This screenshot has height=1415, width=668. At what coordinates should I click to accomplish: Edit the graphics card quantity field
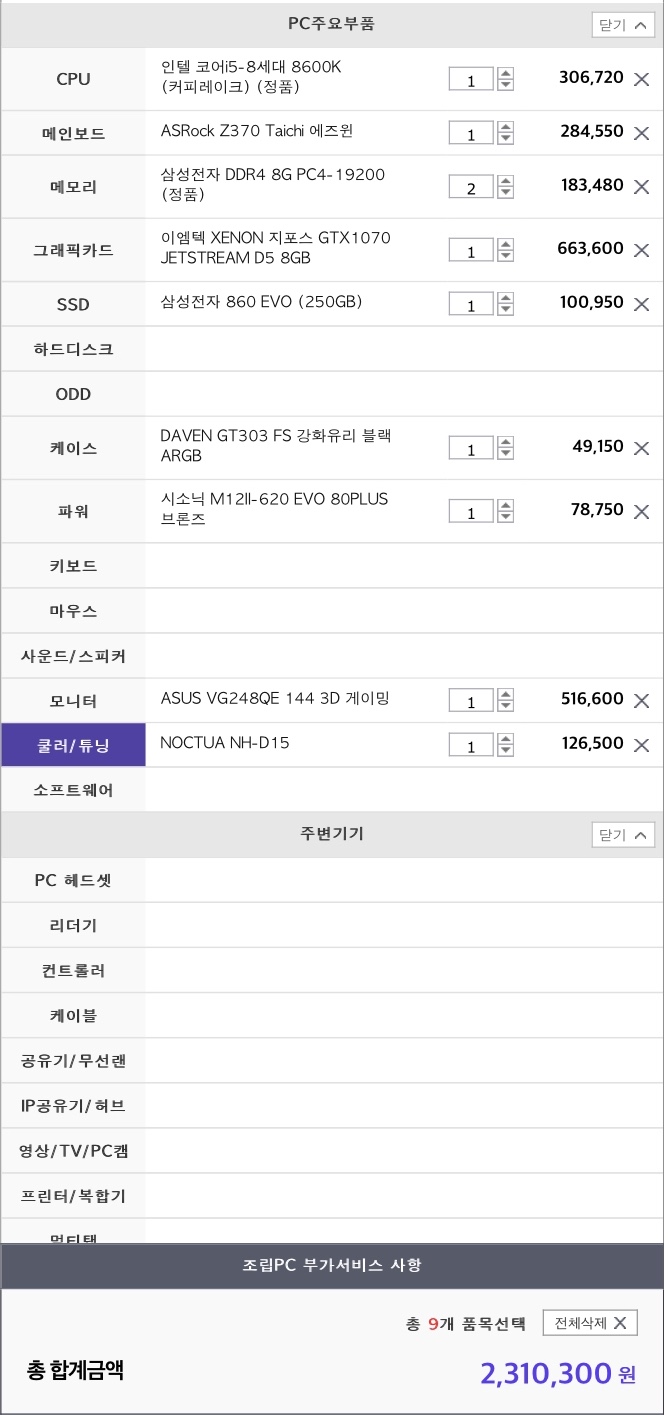click(471, 251)
